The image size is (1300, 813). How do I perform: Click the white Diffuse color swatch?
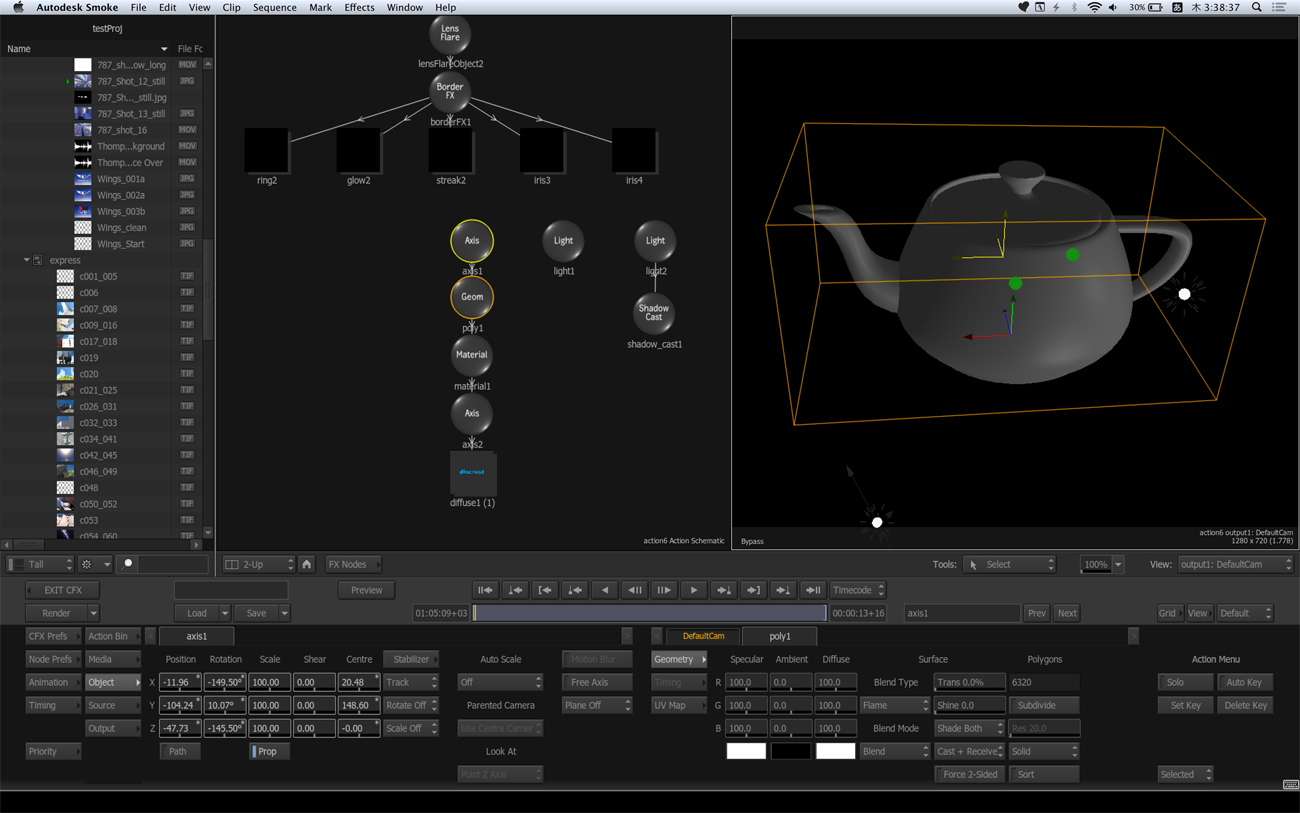click(835, 751)
